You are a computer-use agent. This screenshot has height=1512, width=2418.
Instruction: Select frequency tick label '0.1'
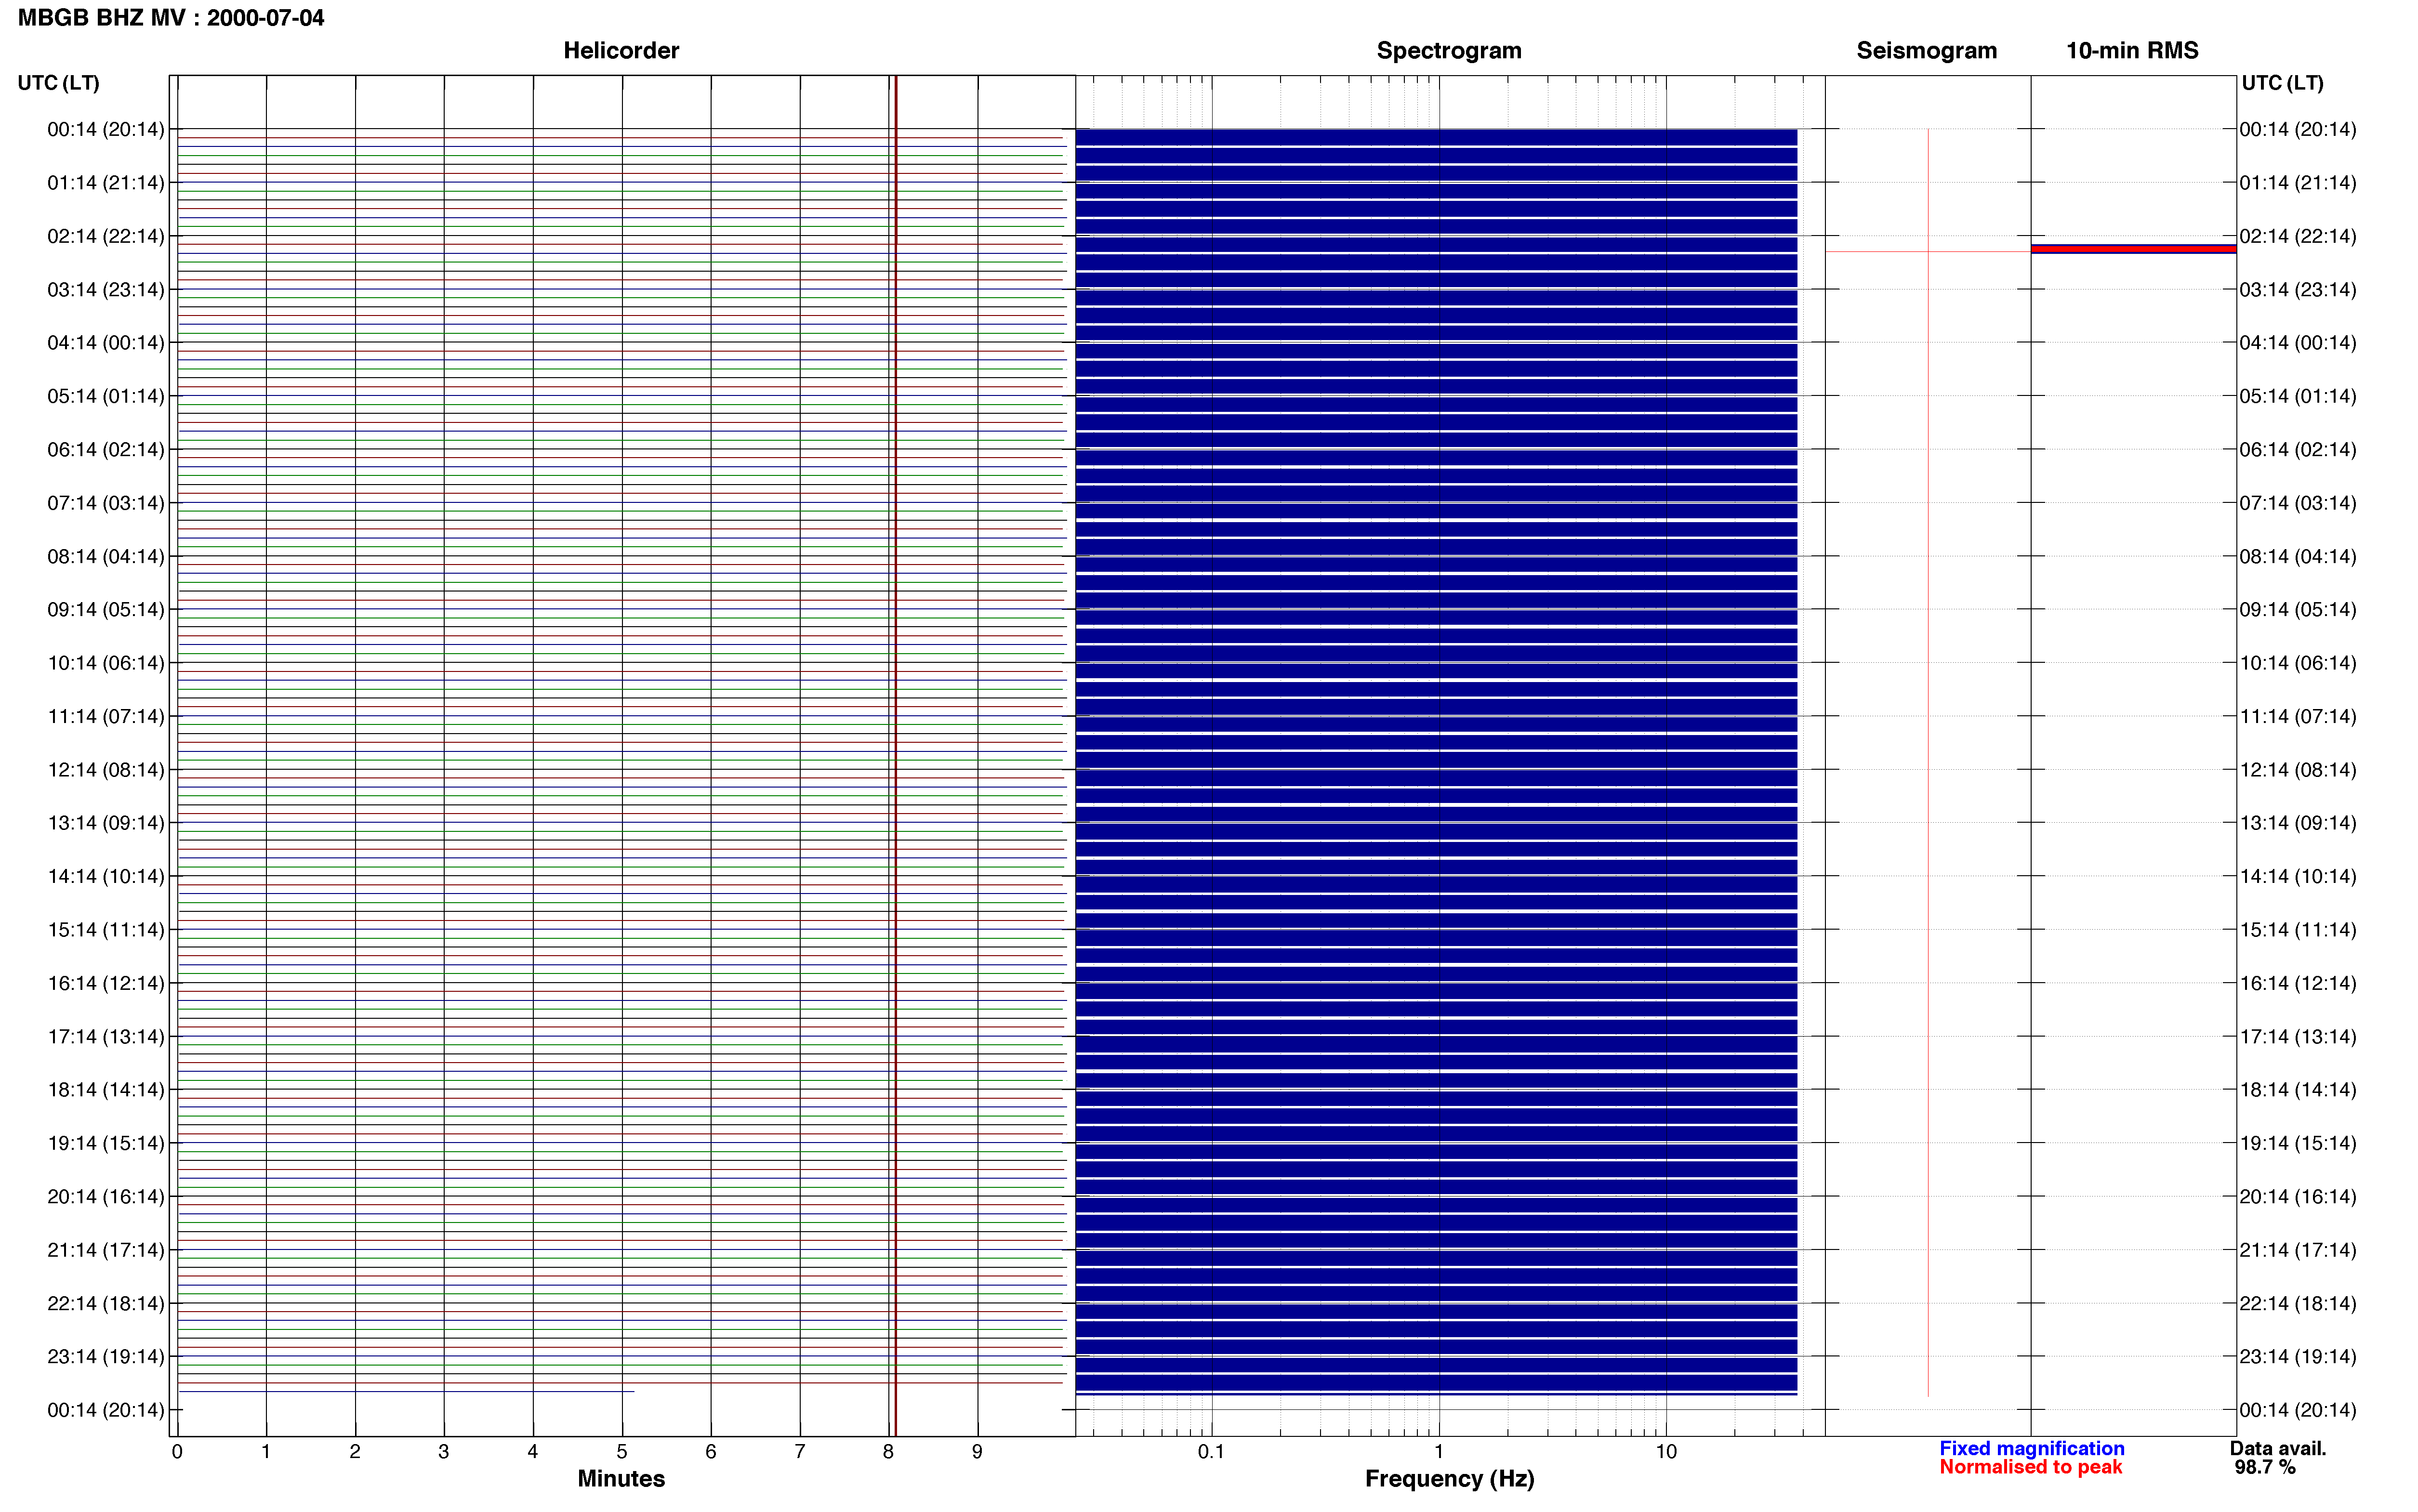[x=1211, y=1451]
